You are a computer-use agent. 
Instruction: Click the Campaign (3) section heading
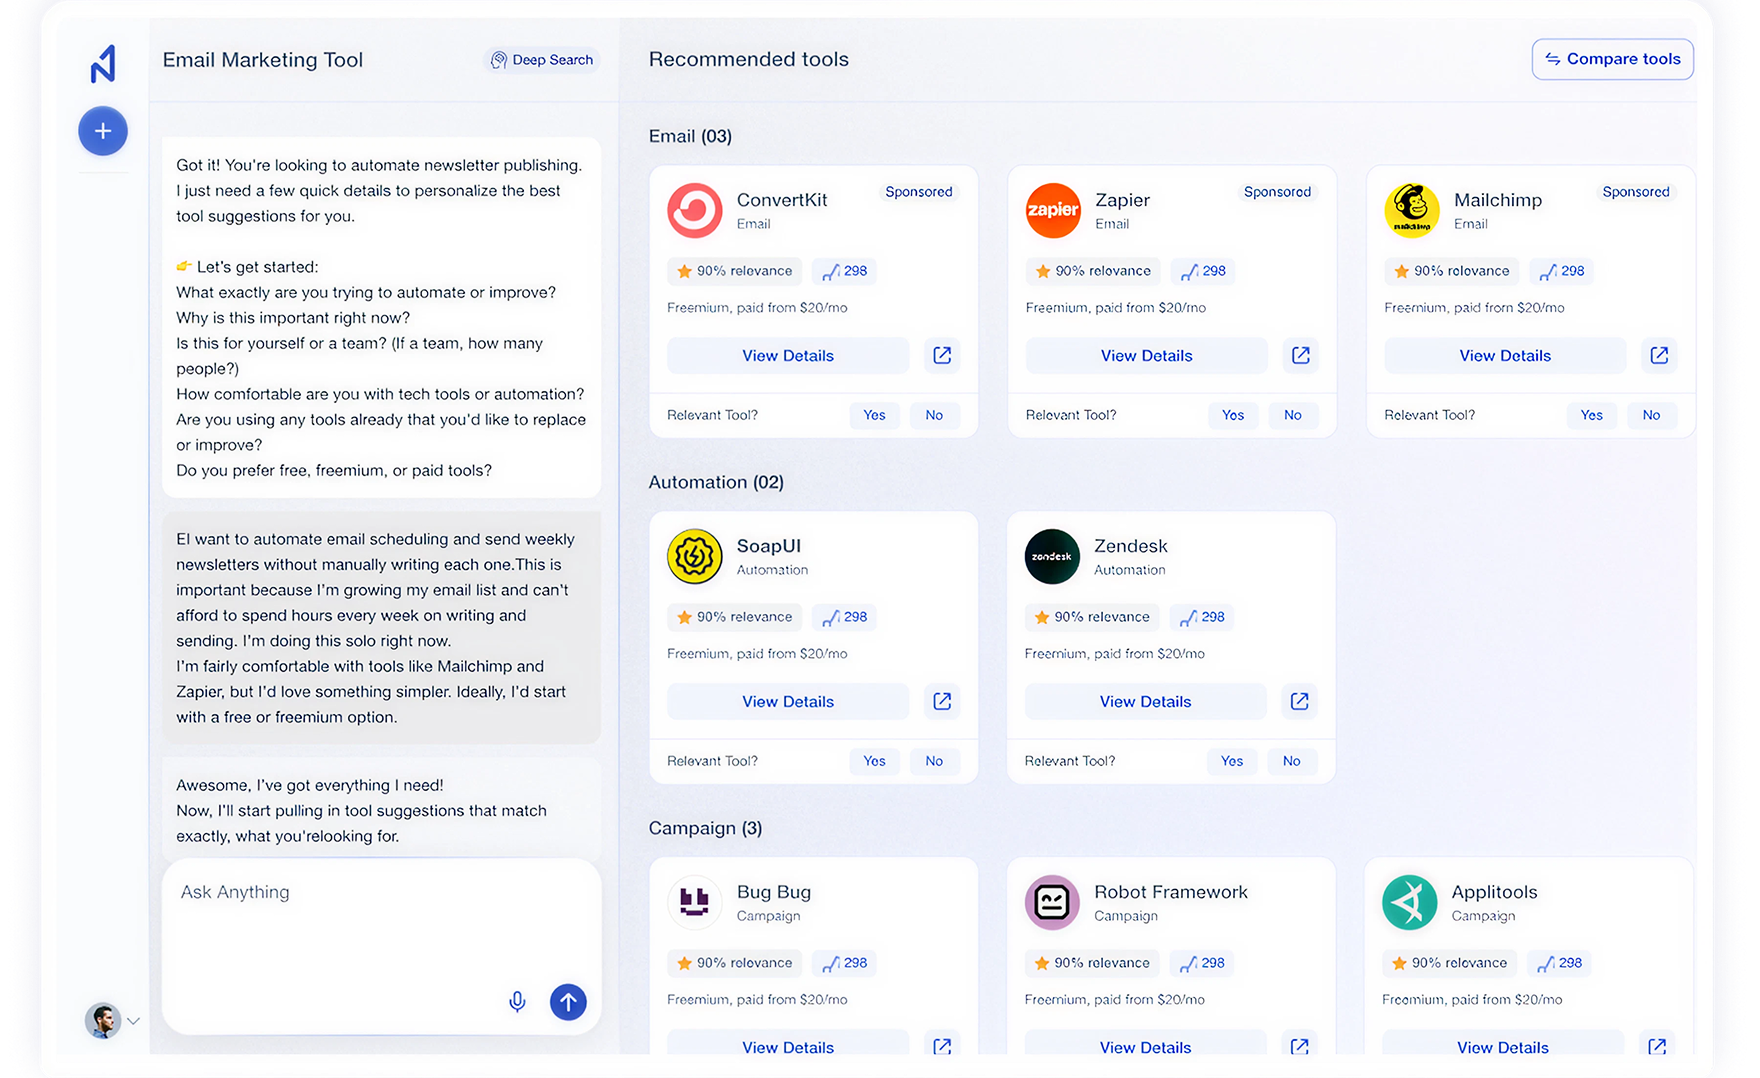(x=705, y=828)
